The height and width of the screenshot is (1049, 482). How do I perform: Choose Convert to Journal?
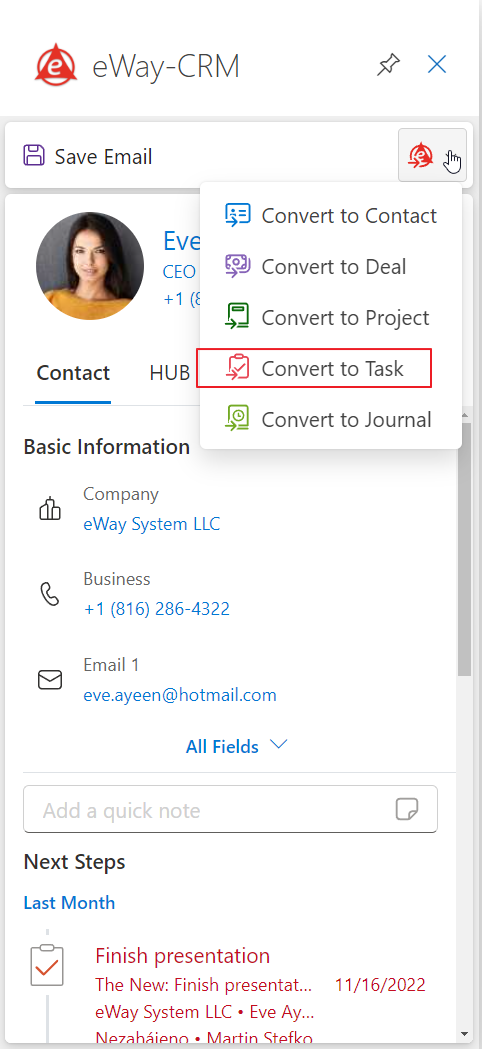[331, 419]
